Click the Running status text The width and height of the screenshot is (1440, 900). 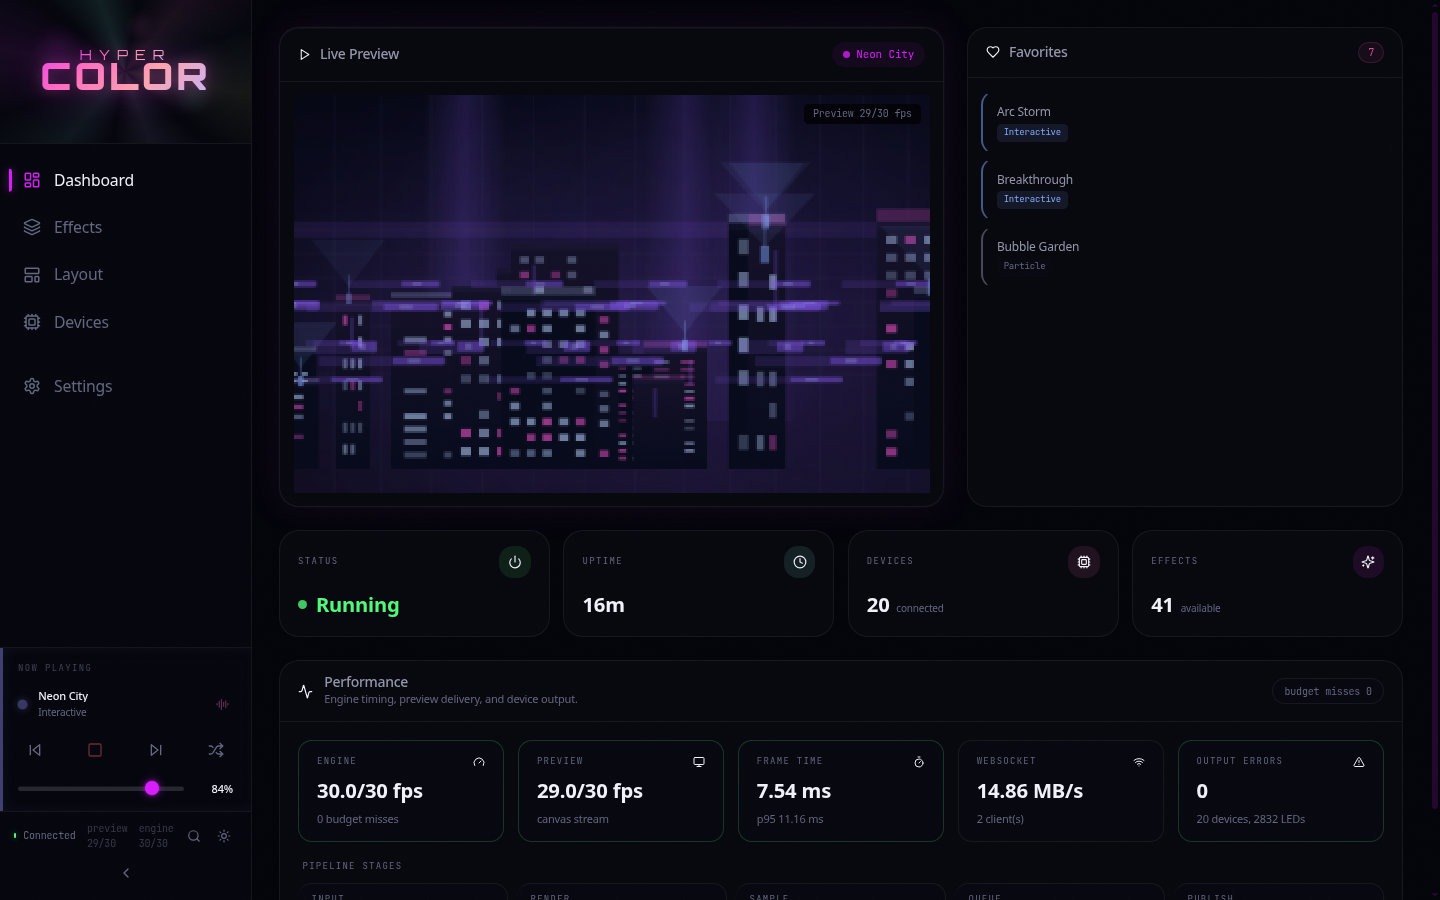357,605
